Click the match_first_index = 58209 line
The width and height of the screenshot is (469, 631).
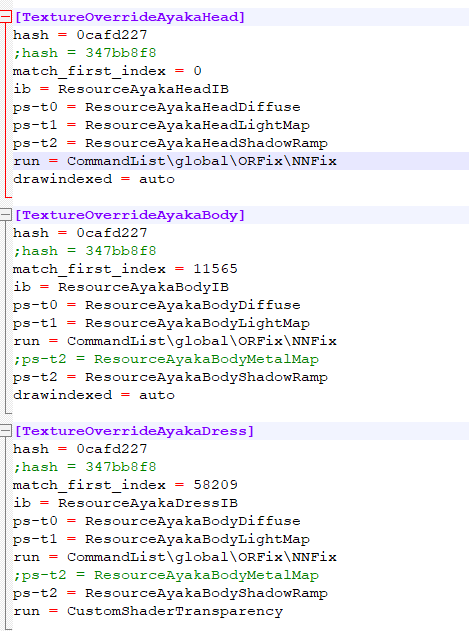coord(125,485)
